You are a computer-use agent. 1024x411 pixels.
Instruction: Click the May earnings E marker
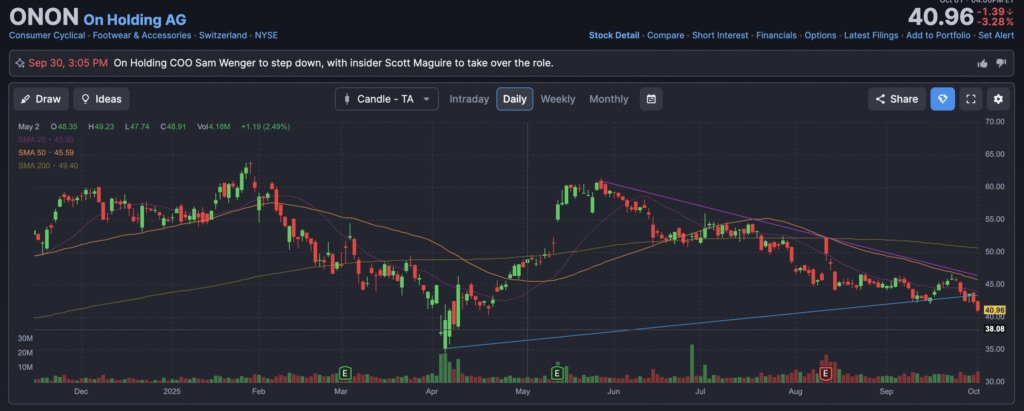click(556, 372)
